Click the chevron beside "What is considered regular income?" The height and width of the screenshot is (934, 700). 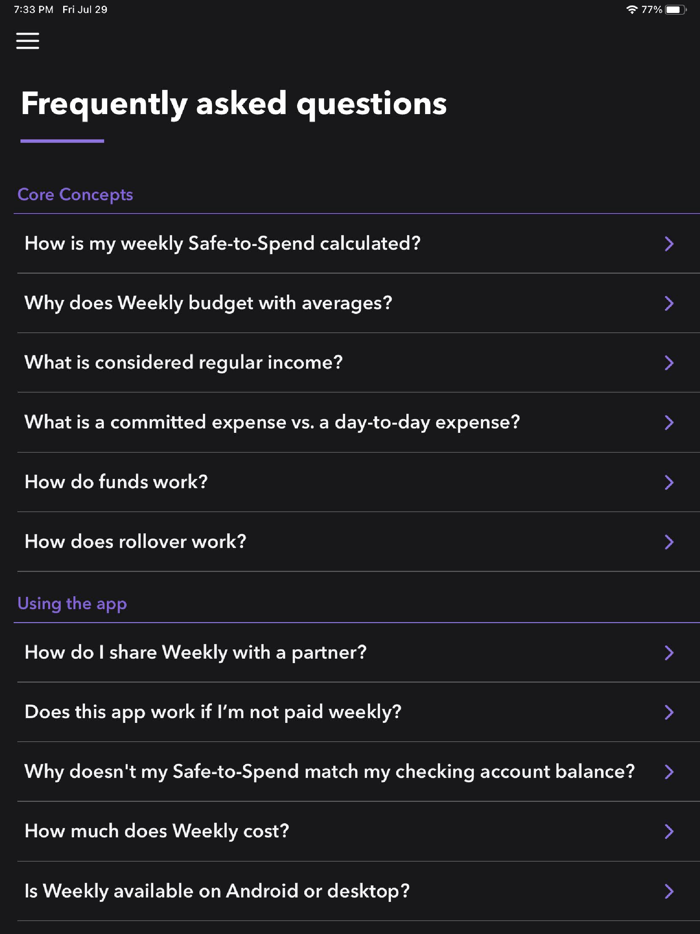(670, 362)
